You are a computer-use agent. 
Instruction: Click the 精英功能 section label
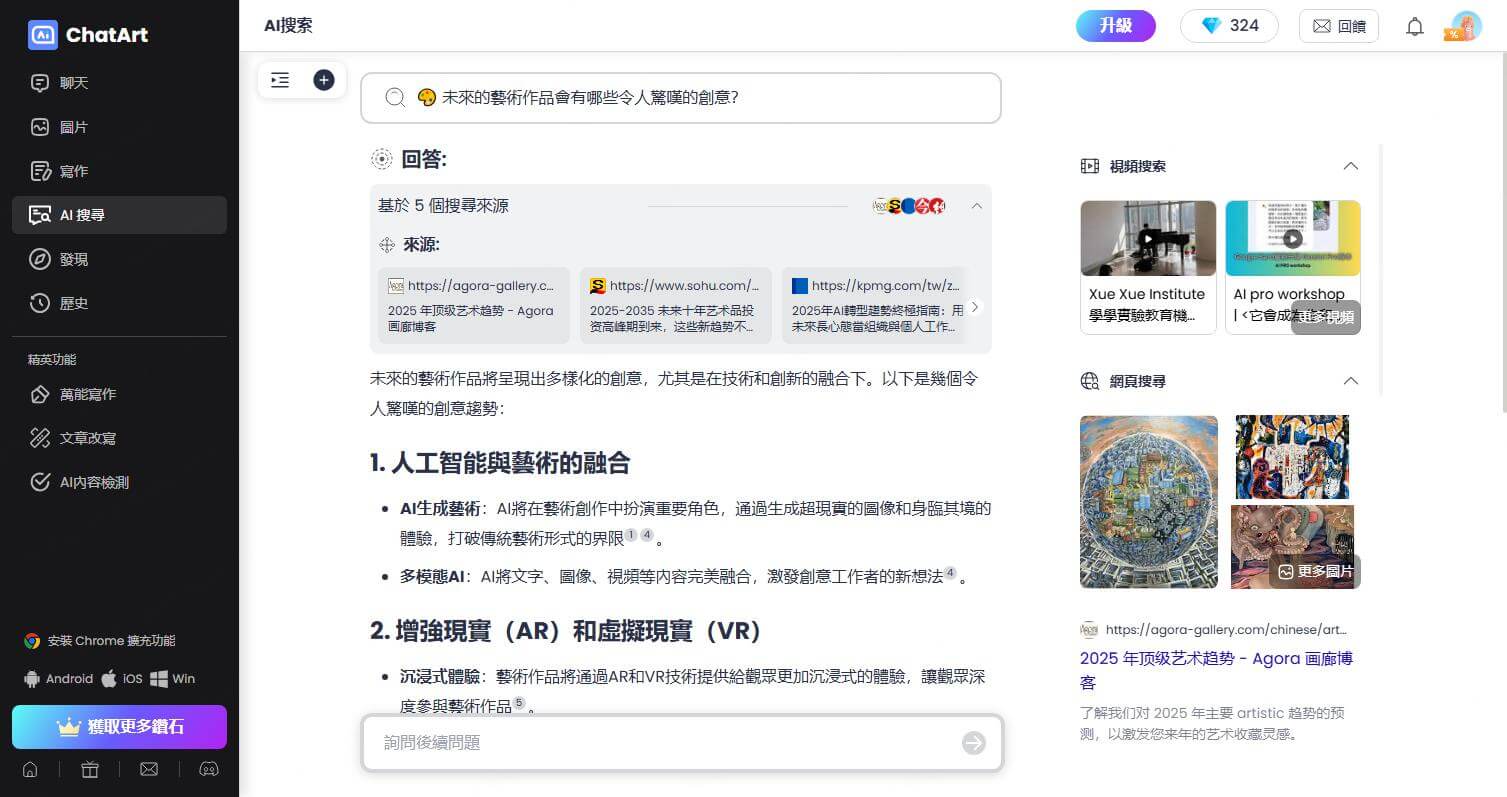pyautogui.click(x=52, y=360)
